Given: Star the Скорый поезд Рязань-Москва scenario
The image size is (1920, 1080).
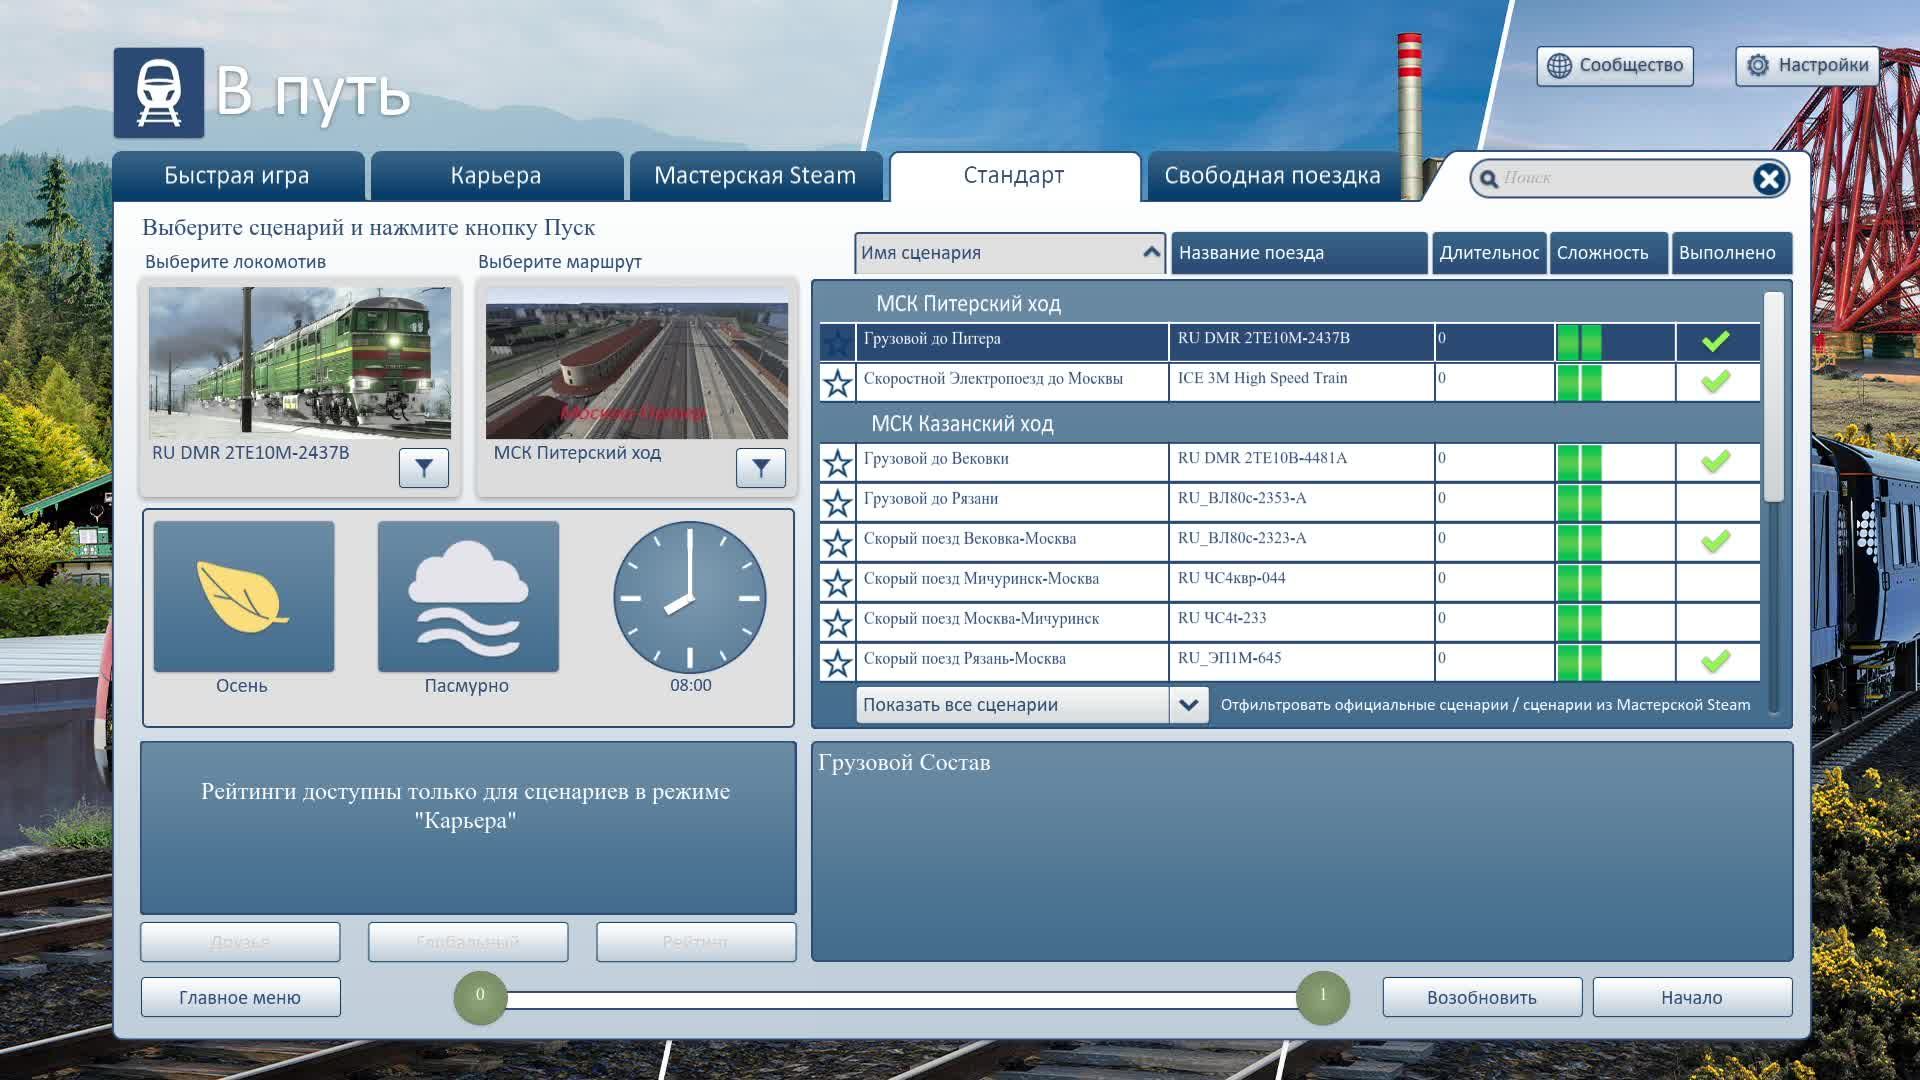Looking at the screenshot, I should pos(836,661).
